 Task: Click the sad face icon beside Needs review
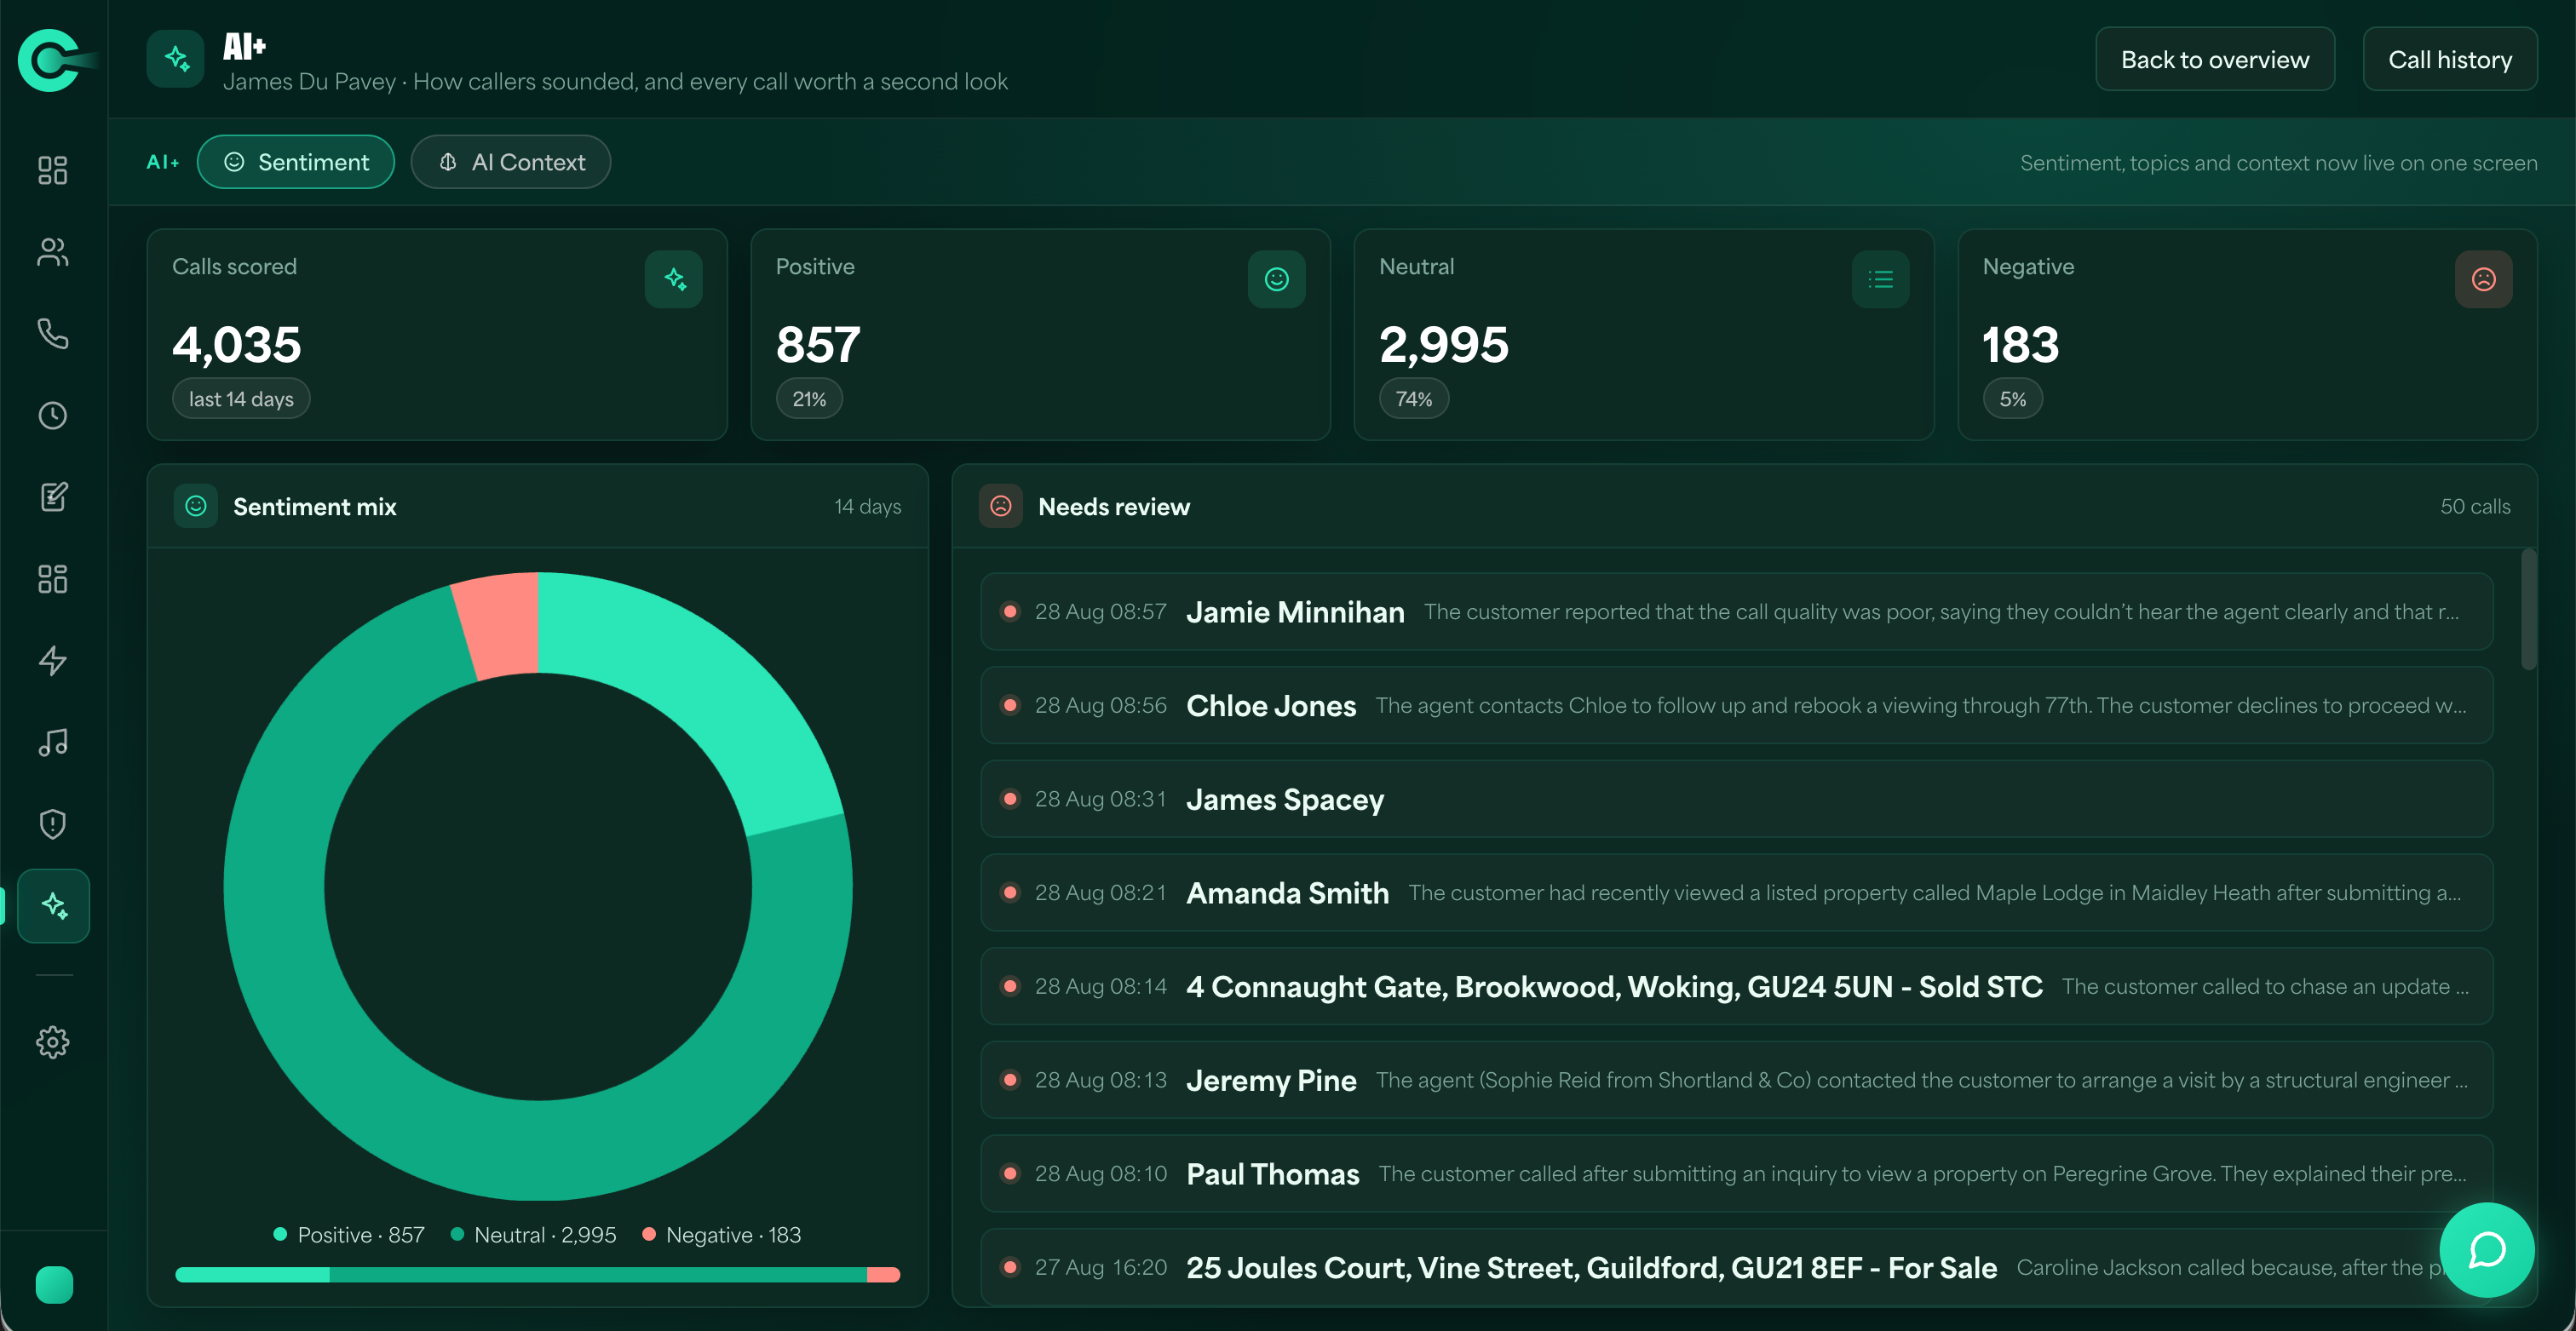pos(1001,506)
